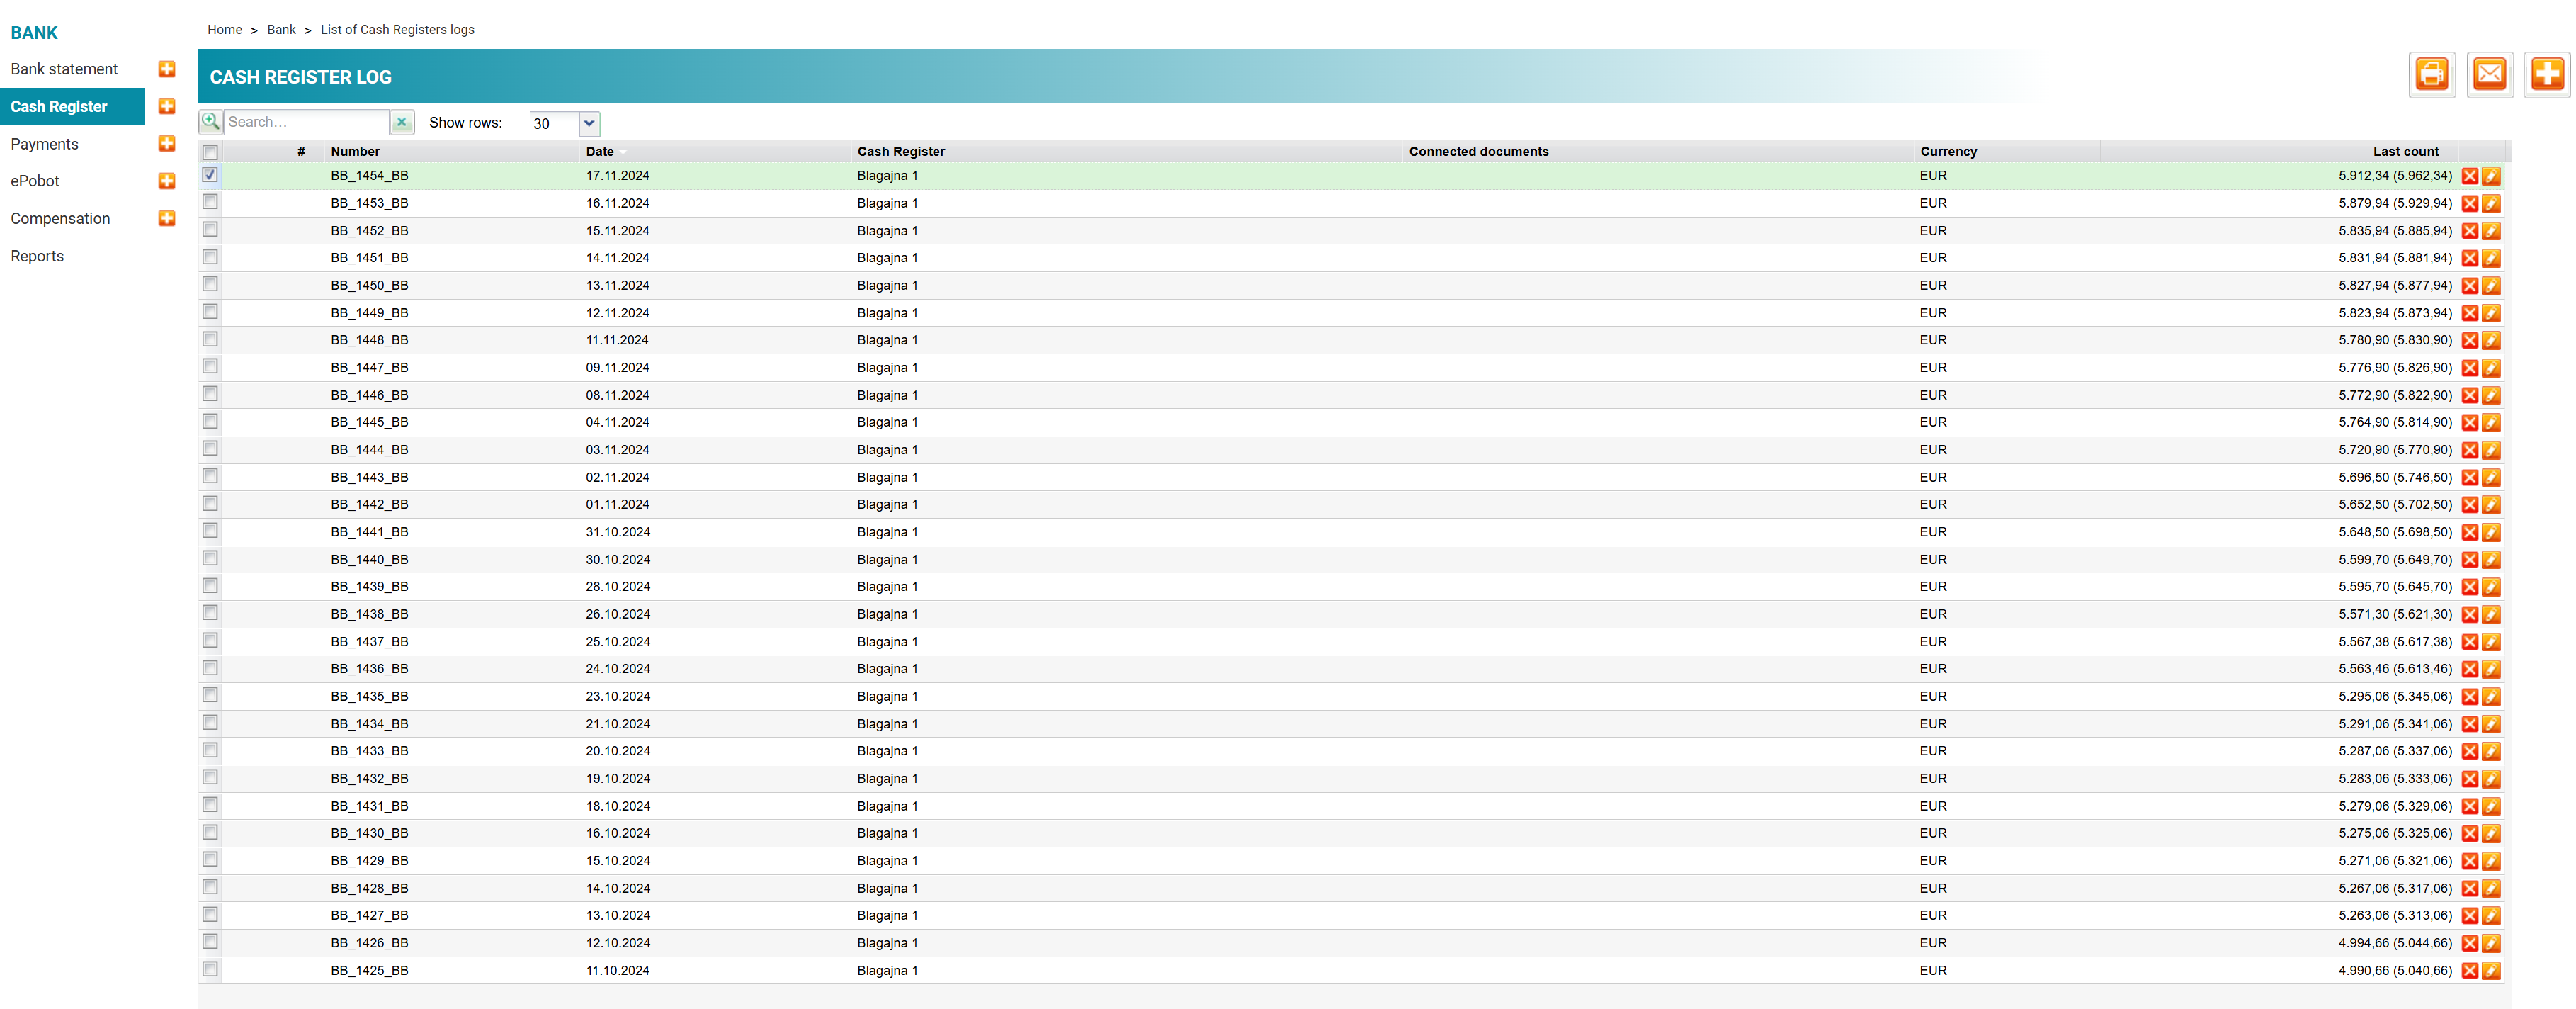
Task: Add a new cash register log using the orange plus button
Action: coord(2546,75)
